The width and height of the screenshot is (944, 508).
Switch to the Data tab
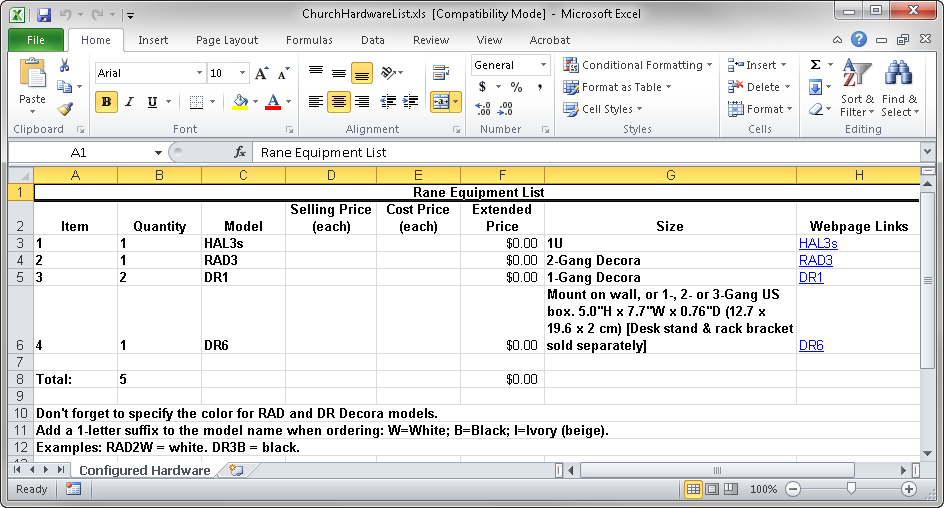coord(373,40)
